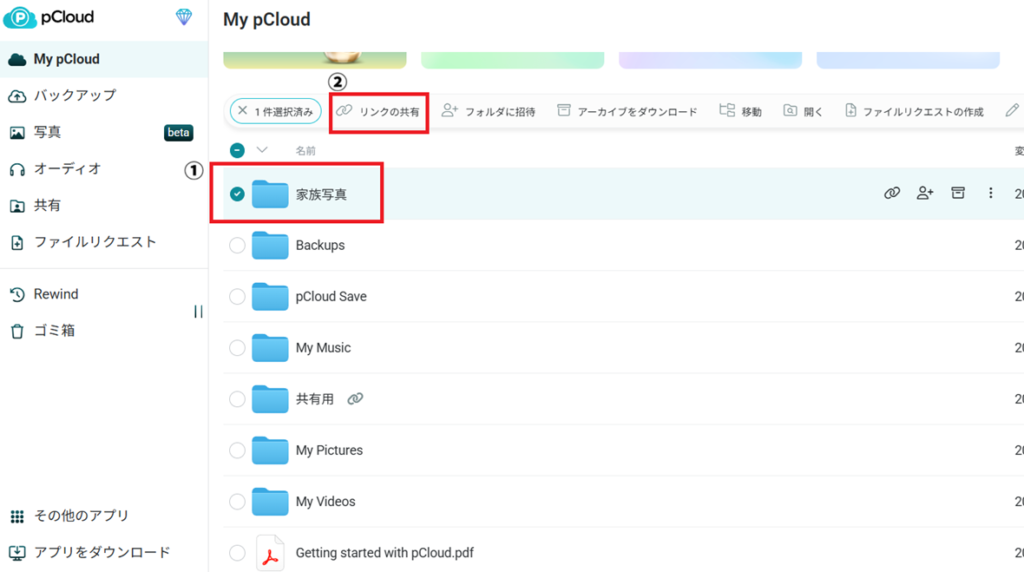Image resolution: width=1024 pixels, height=572 pixels.
Task: Click the link icon in 家族写真 row
Action: coord(892,193)
